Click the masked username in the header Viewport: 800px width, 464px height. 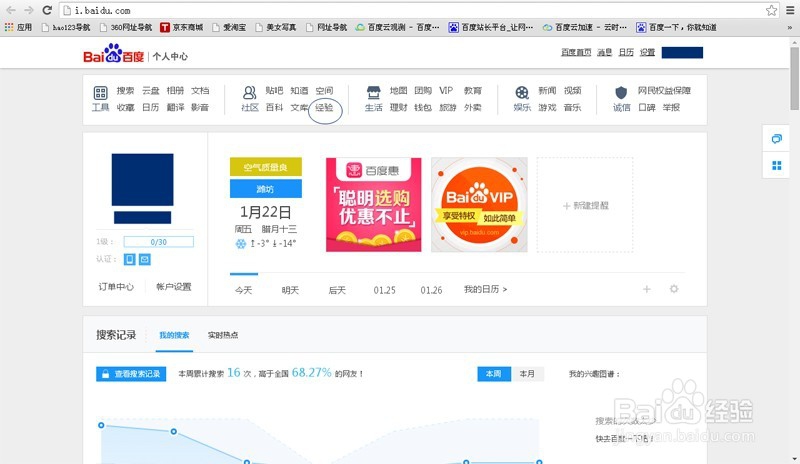click(682, 53)
